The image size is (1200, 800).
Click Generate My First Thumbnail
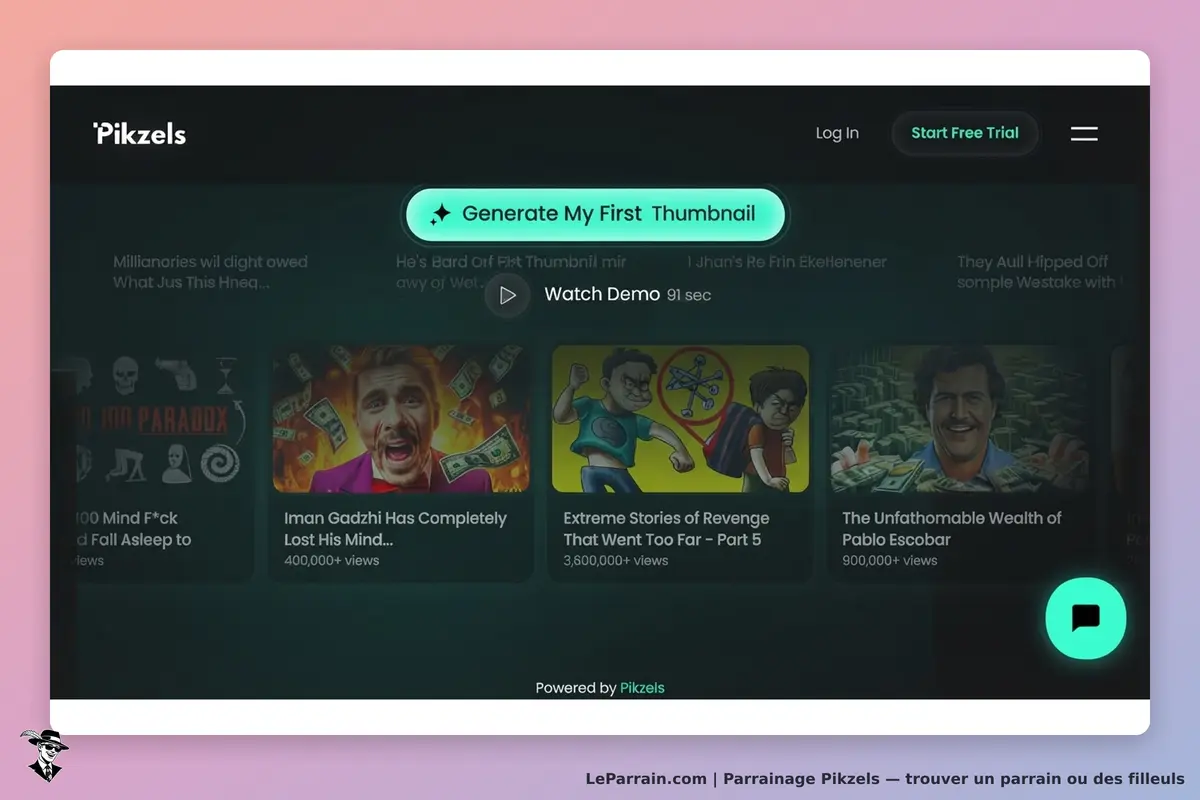pyautogui.click(x=595, y=214)
